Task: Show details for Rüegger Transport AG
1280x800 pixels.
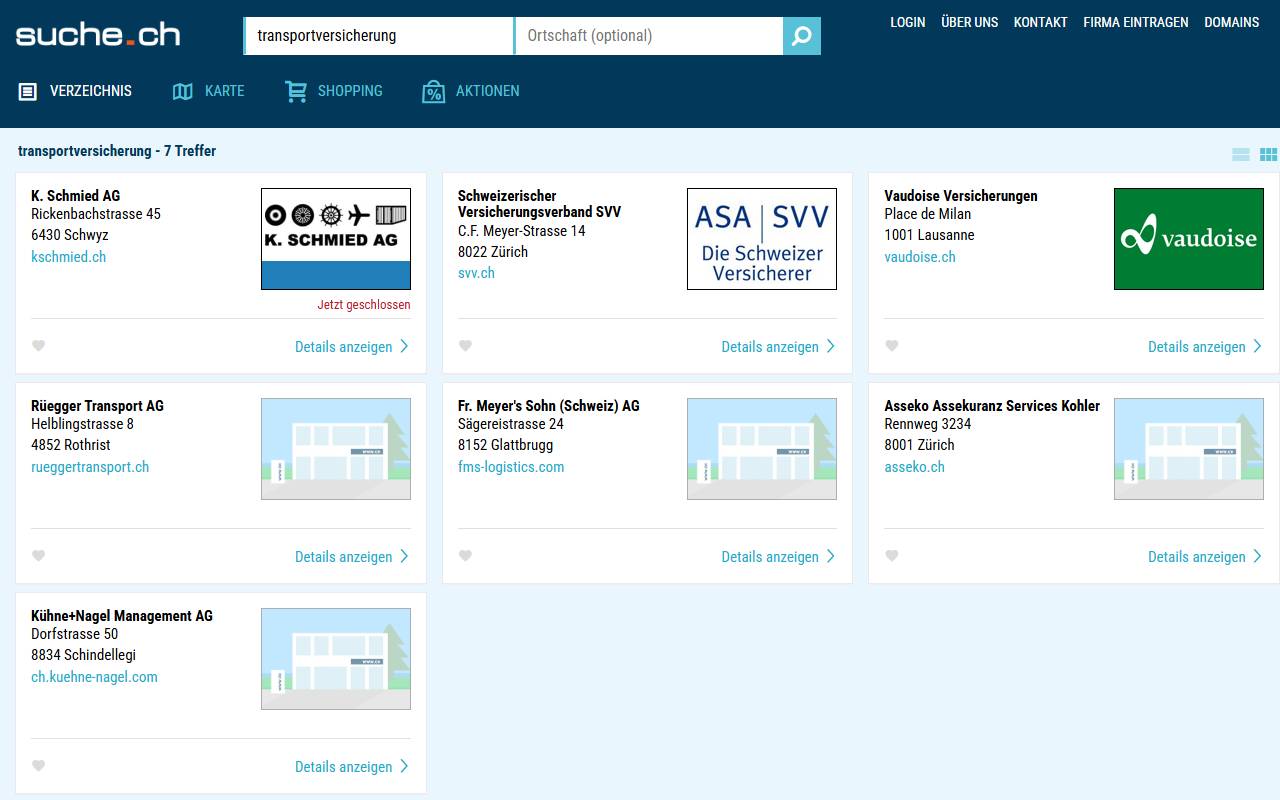Action: click(x=352, y=557)
